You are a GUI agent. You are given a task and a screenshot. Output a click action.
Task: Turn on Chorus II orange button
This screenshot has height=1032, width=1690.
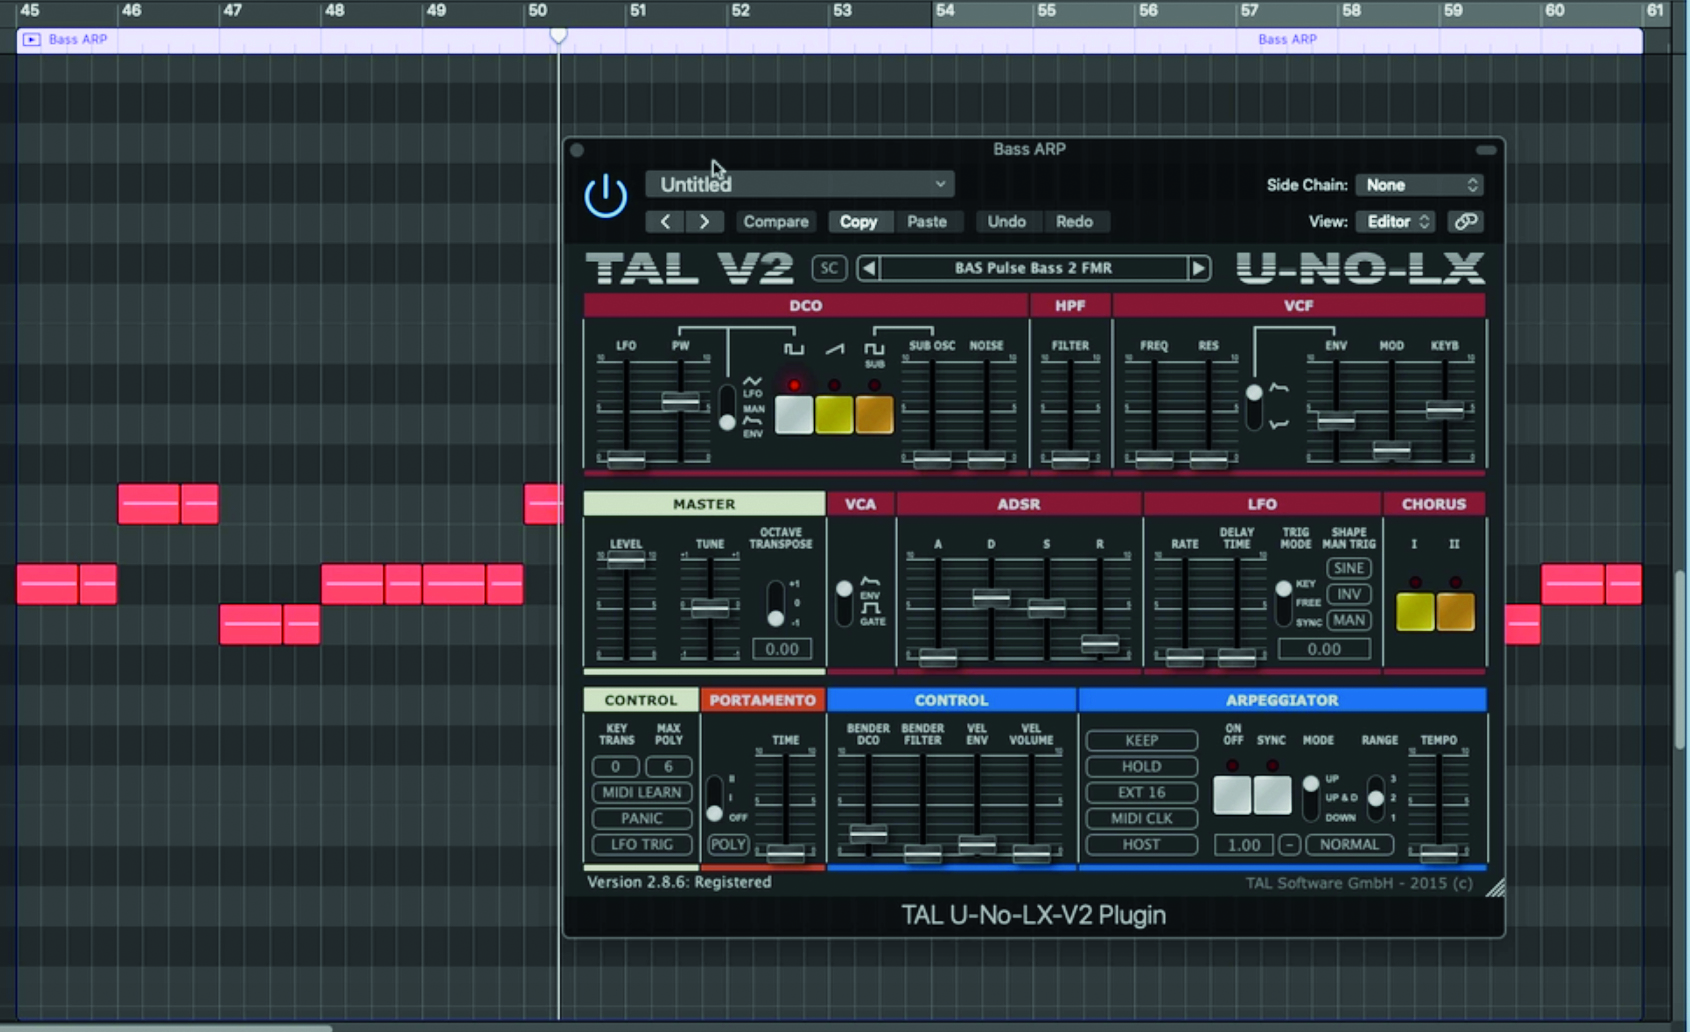coord(1455,612)
